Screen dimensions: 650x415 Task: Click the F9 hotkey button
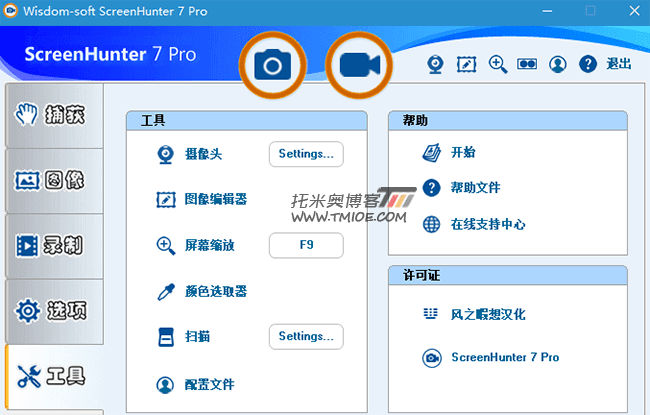[306, 245]
